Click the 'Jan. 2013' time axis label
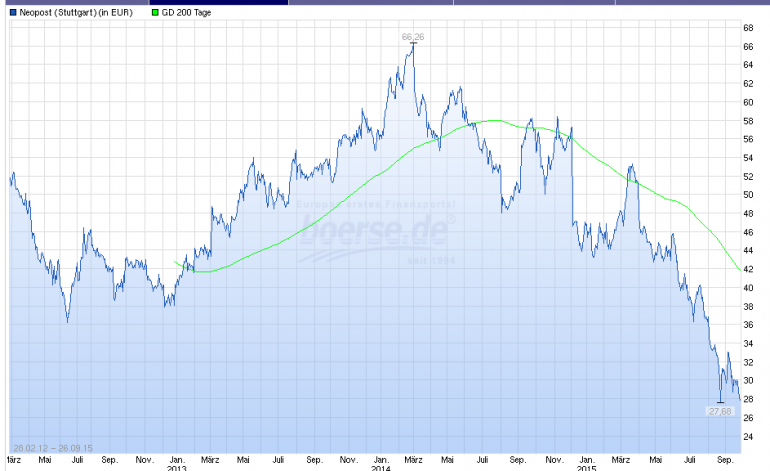This screenshot has width=770, height=471. click(177, 464)
